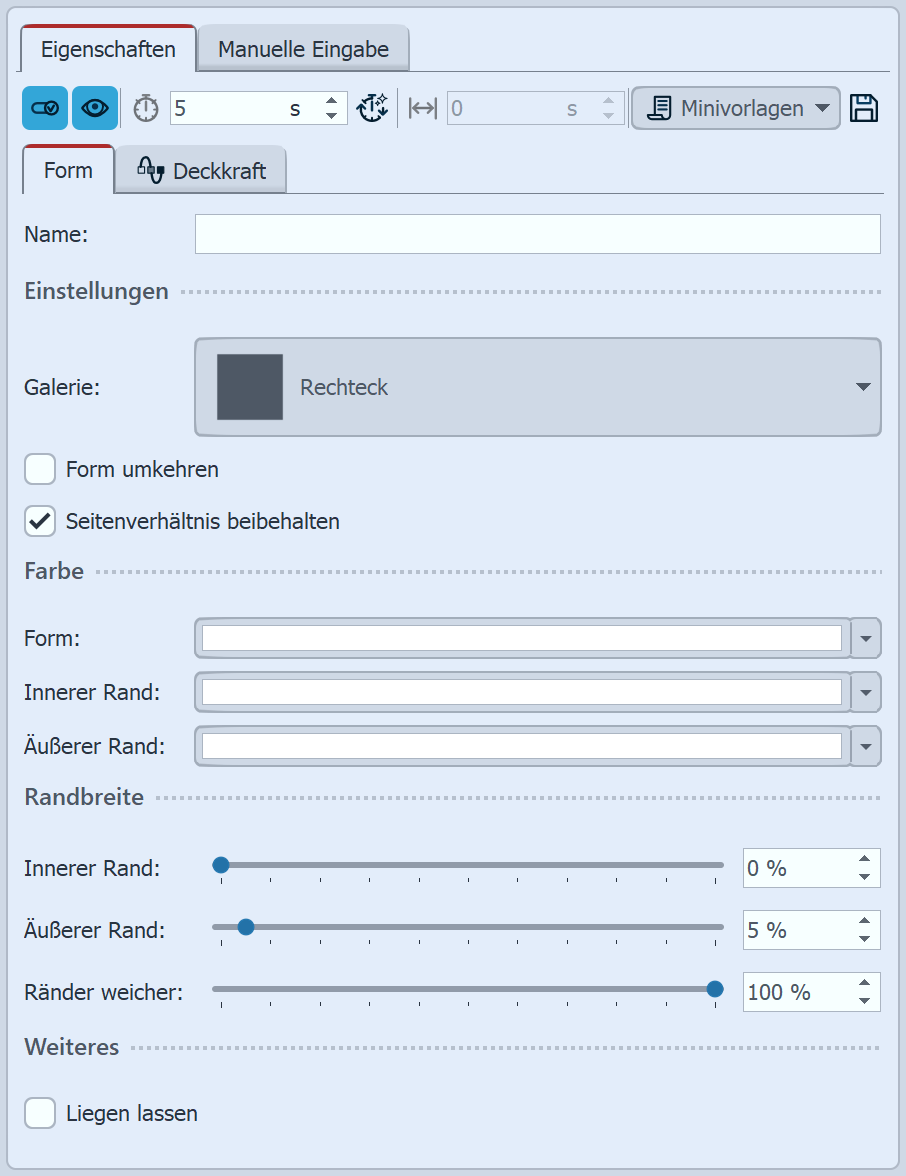Image resolution: width=906 pixels, height=1176 pixels.
Task: Switch to the Manuelle Eingabe tab
Action: pos(302,47)
